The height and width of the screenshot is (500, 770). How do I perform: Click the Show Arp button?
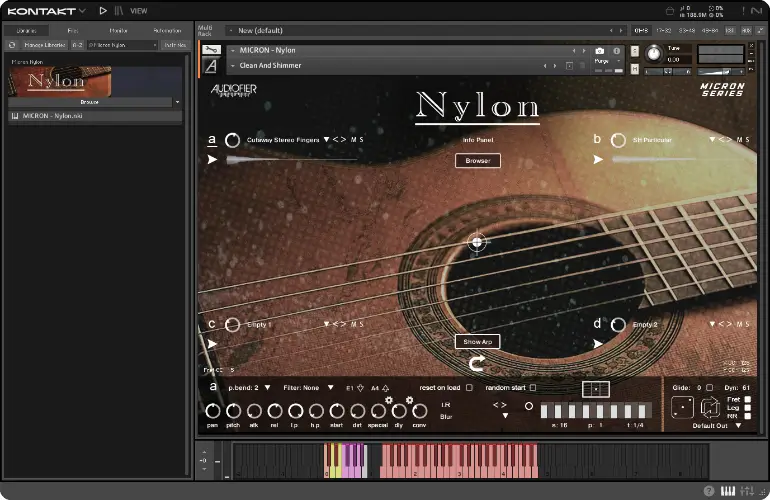(477, 341)
